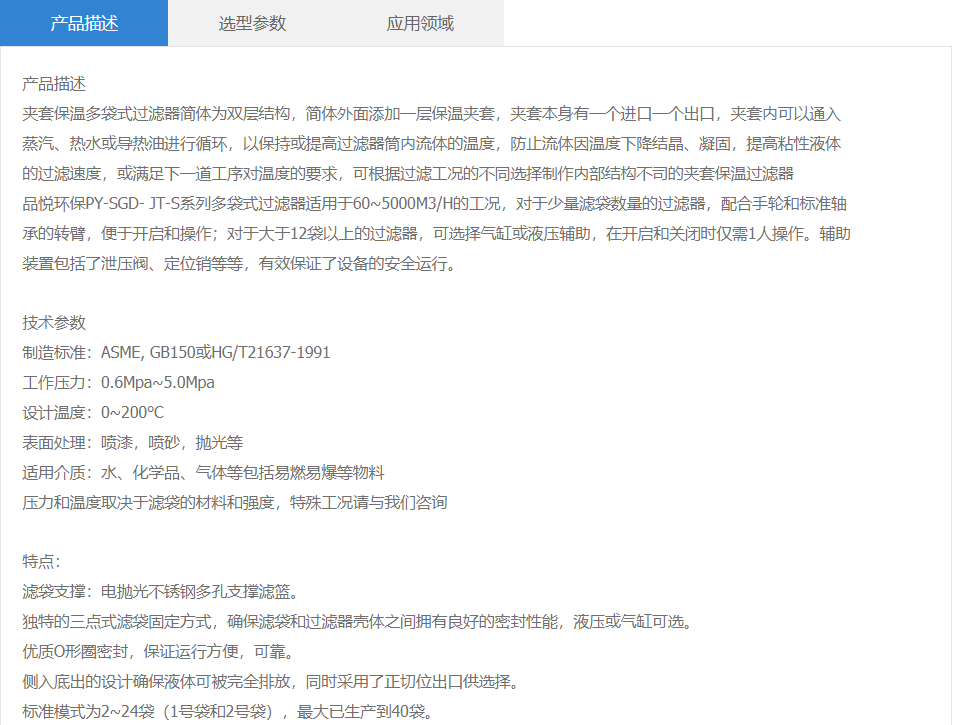Screen dimensions: 954x725
Task: Click the line 滤袋支撑：电抛光不锈钢多孔支撑滤篮
Action: (160, 591)
